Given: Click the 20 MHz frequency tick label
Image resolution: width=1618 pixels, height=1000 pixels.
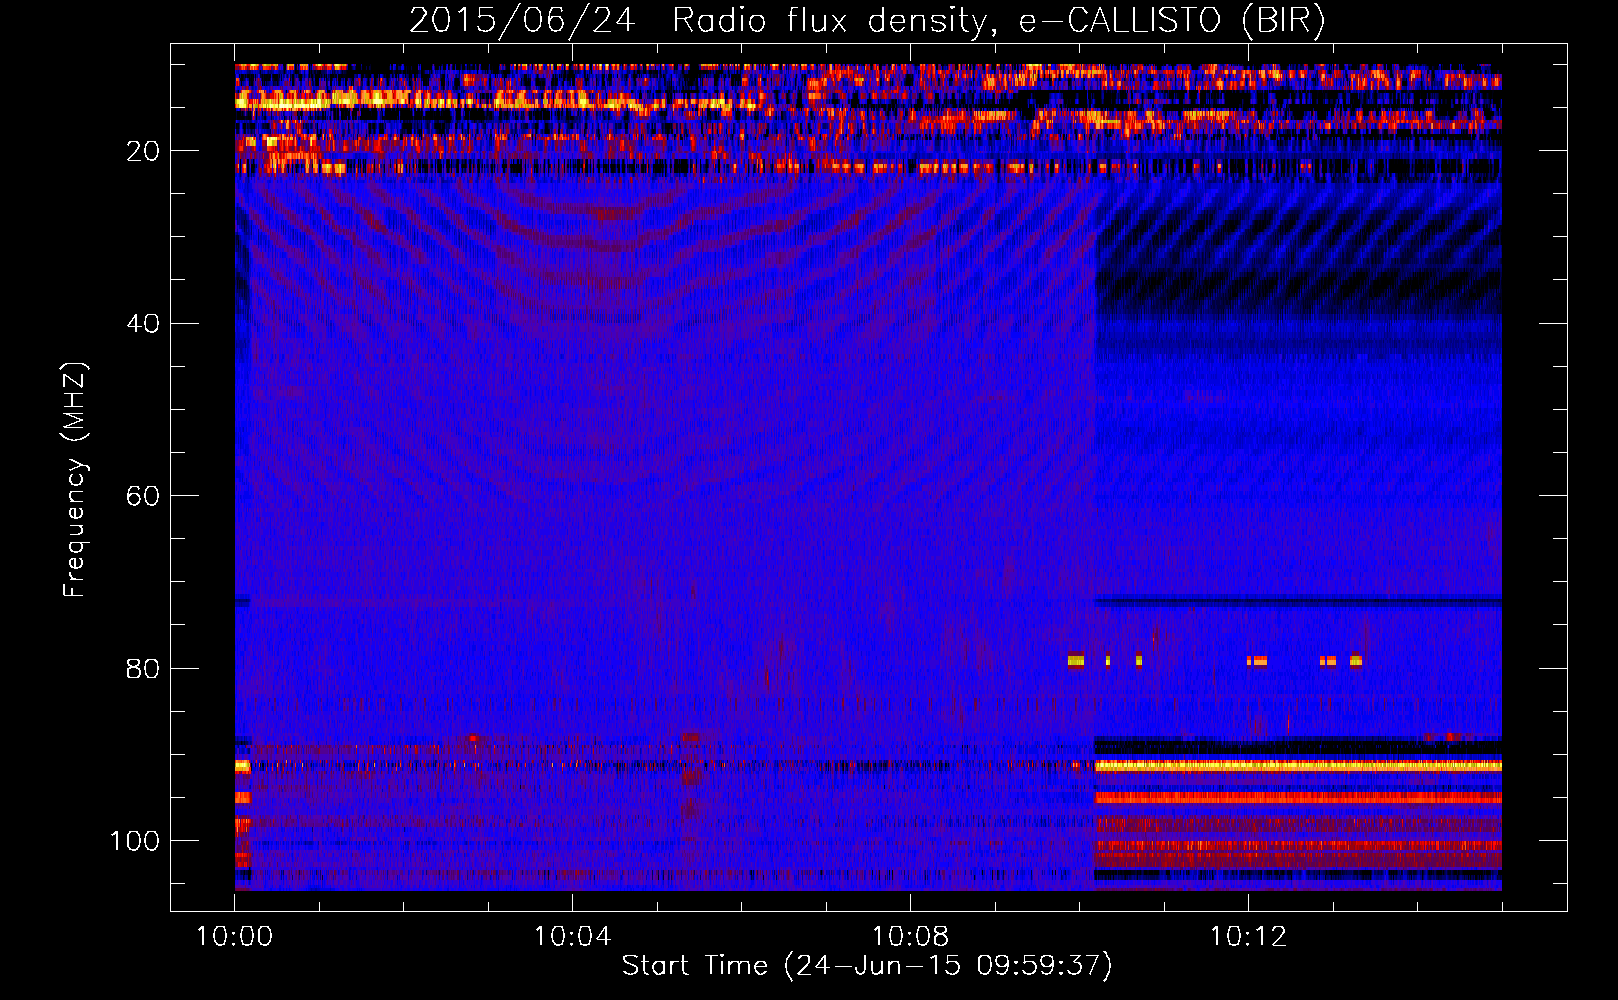Looking at the screenshot, I should tap(143, 151).
